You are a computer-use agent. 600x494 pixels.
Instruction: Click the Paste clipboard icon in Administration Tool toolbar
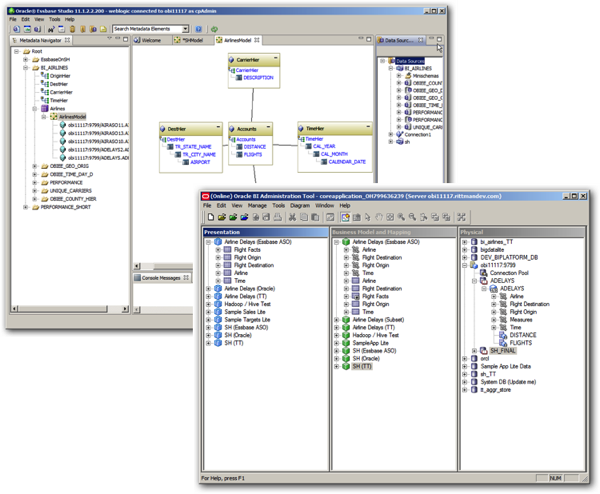coord(315,217)
